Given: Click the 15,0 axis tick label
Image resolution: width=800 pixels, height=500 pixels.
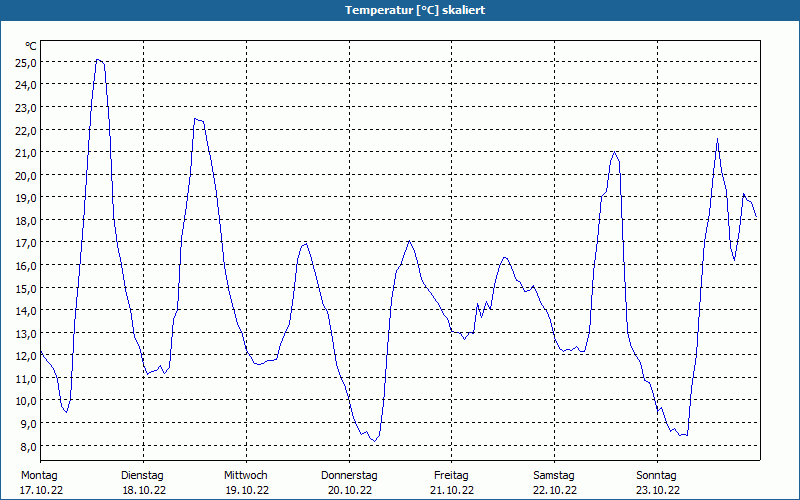Looking at the screenshot, I should point(26,289).
